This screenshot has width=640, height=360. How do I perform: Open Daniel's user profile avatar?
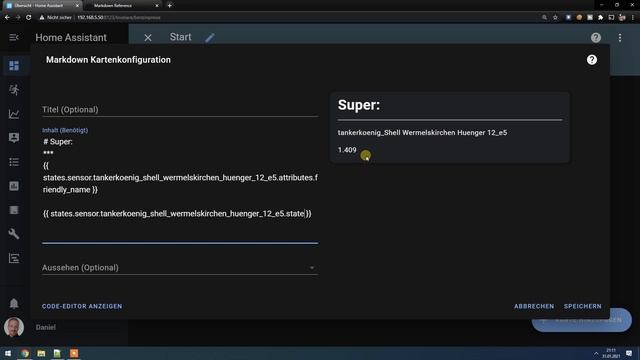click(14, 327)
